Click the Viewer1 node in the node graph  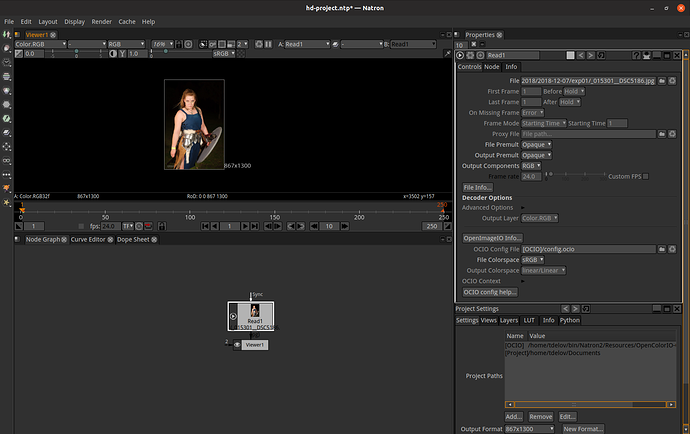[x=254, y=345]
